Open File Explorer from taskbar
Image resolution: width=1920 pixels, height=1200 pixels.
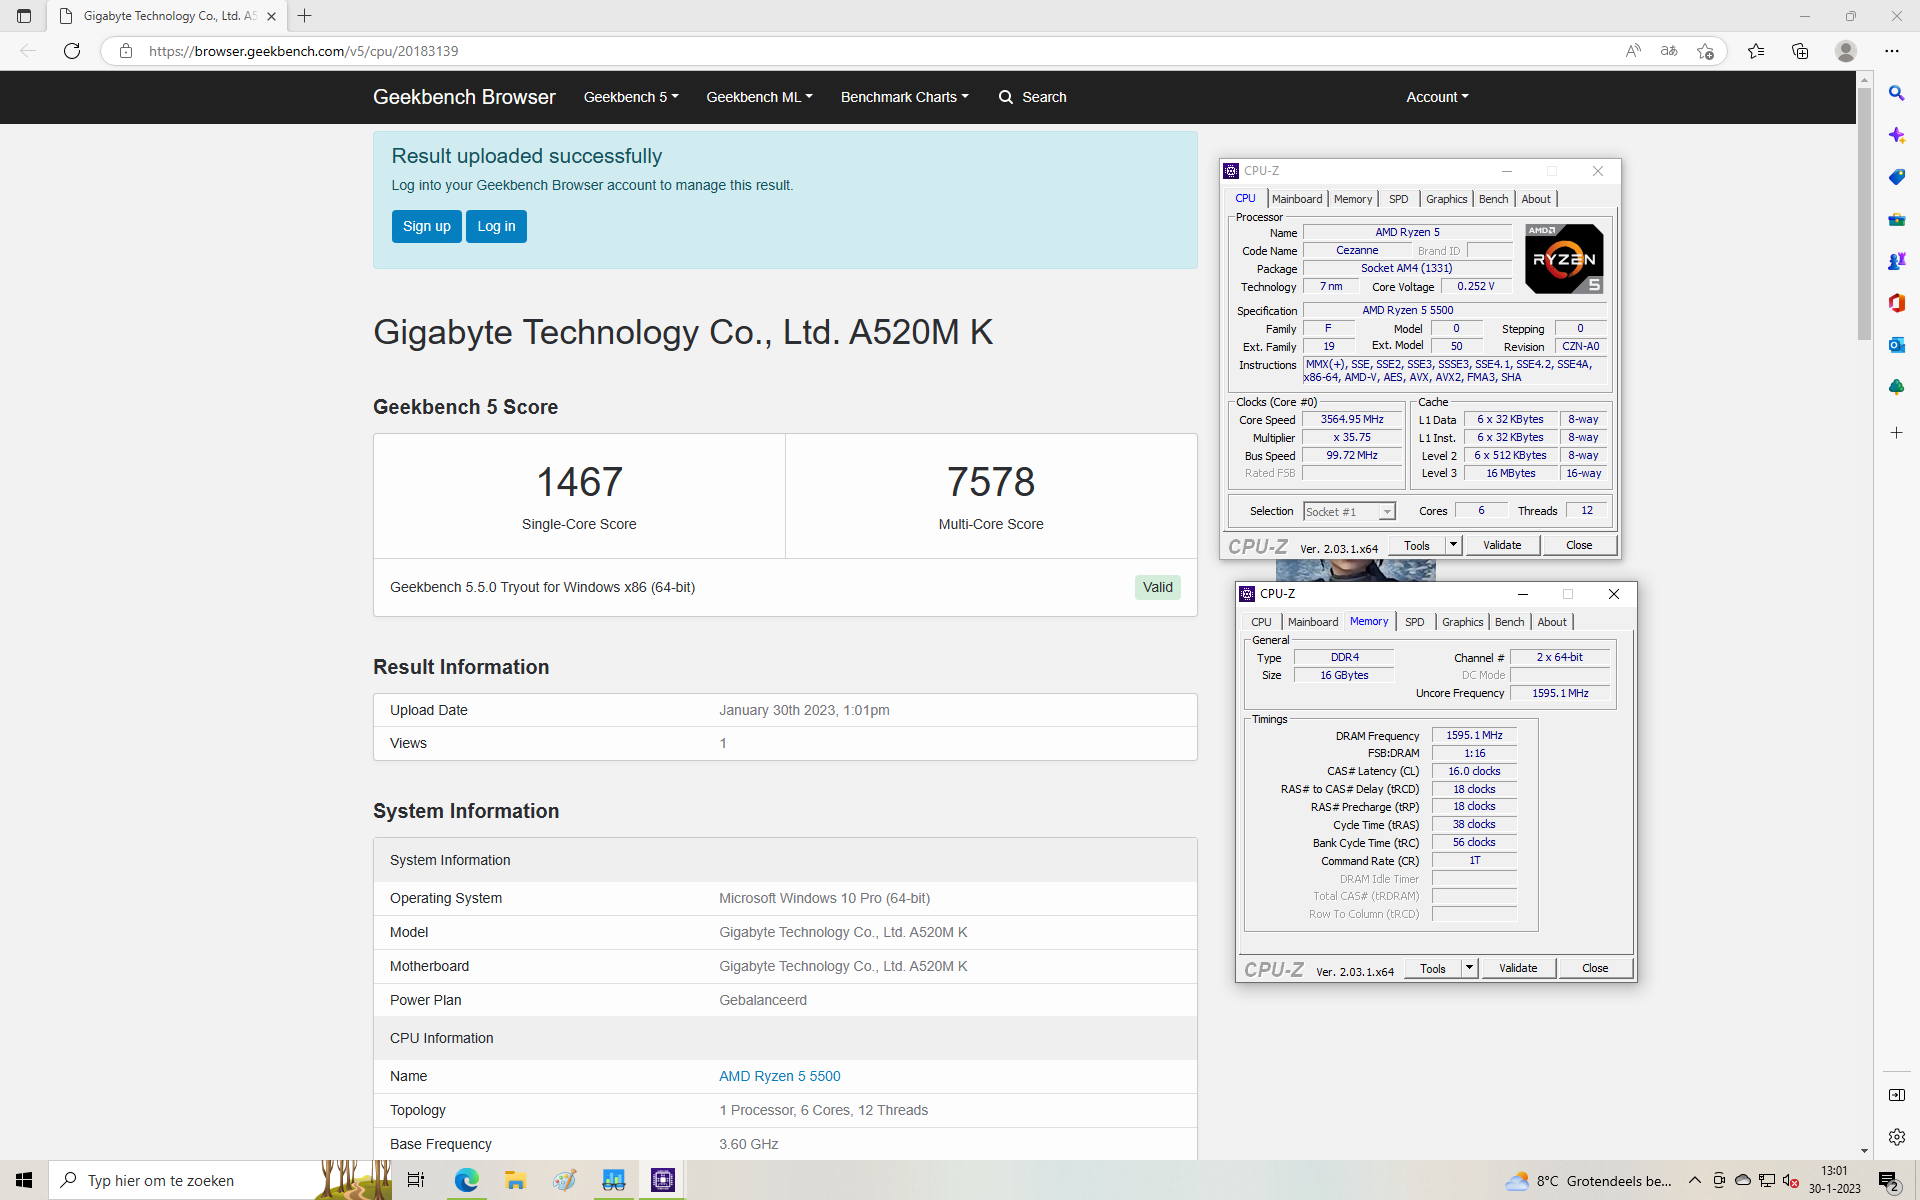click(515, 1180)
